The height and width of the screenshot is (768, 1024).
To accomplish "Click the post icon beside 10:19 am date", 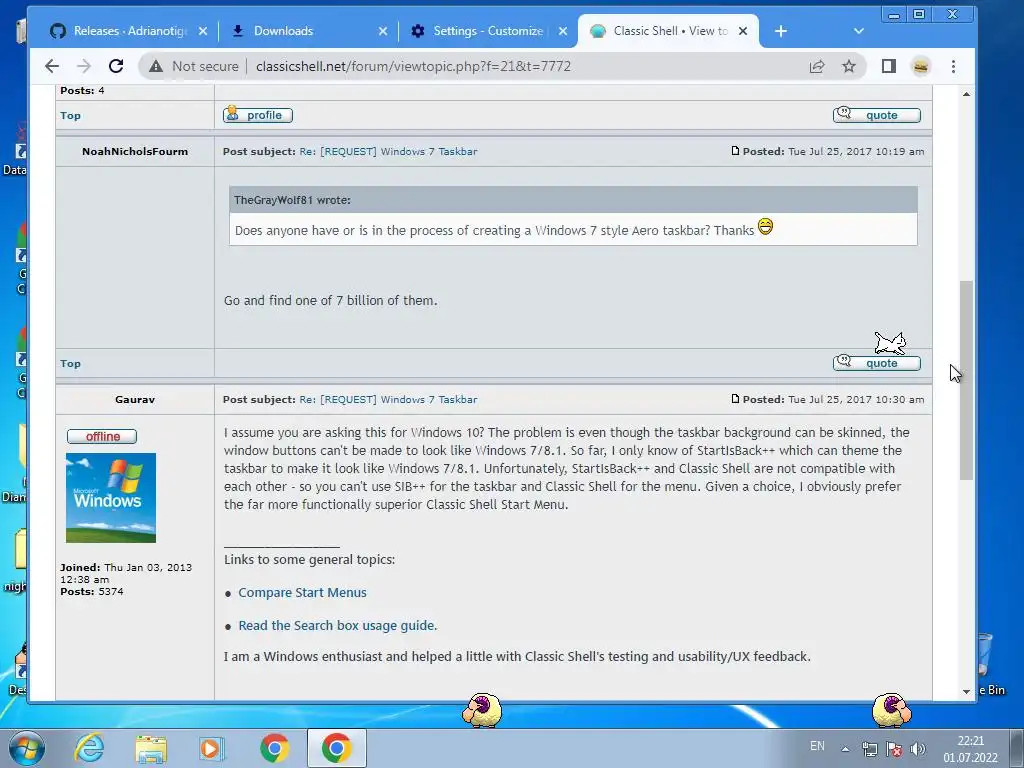I will coord(735,151).
